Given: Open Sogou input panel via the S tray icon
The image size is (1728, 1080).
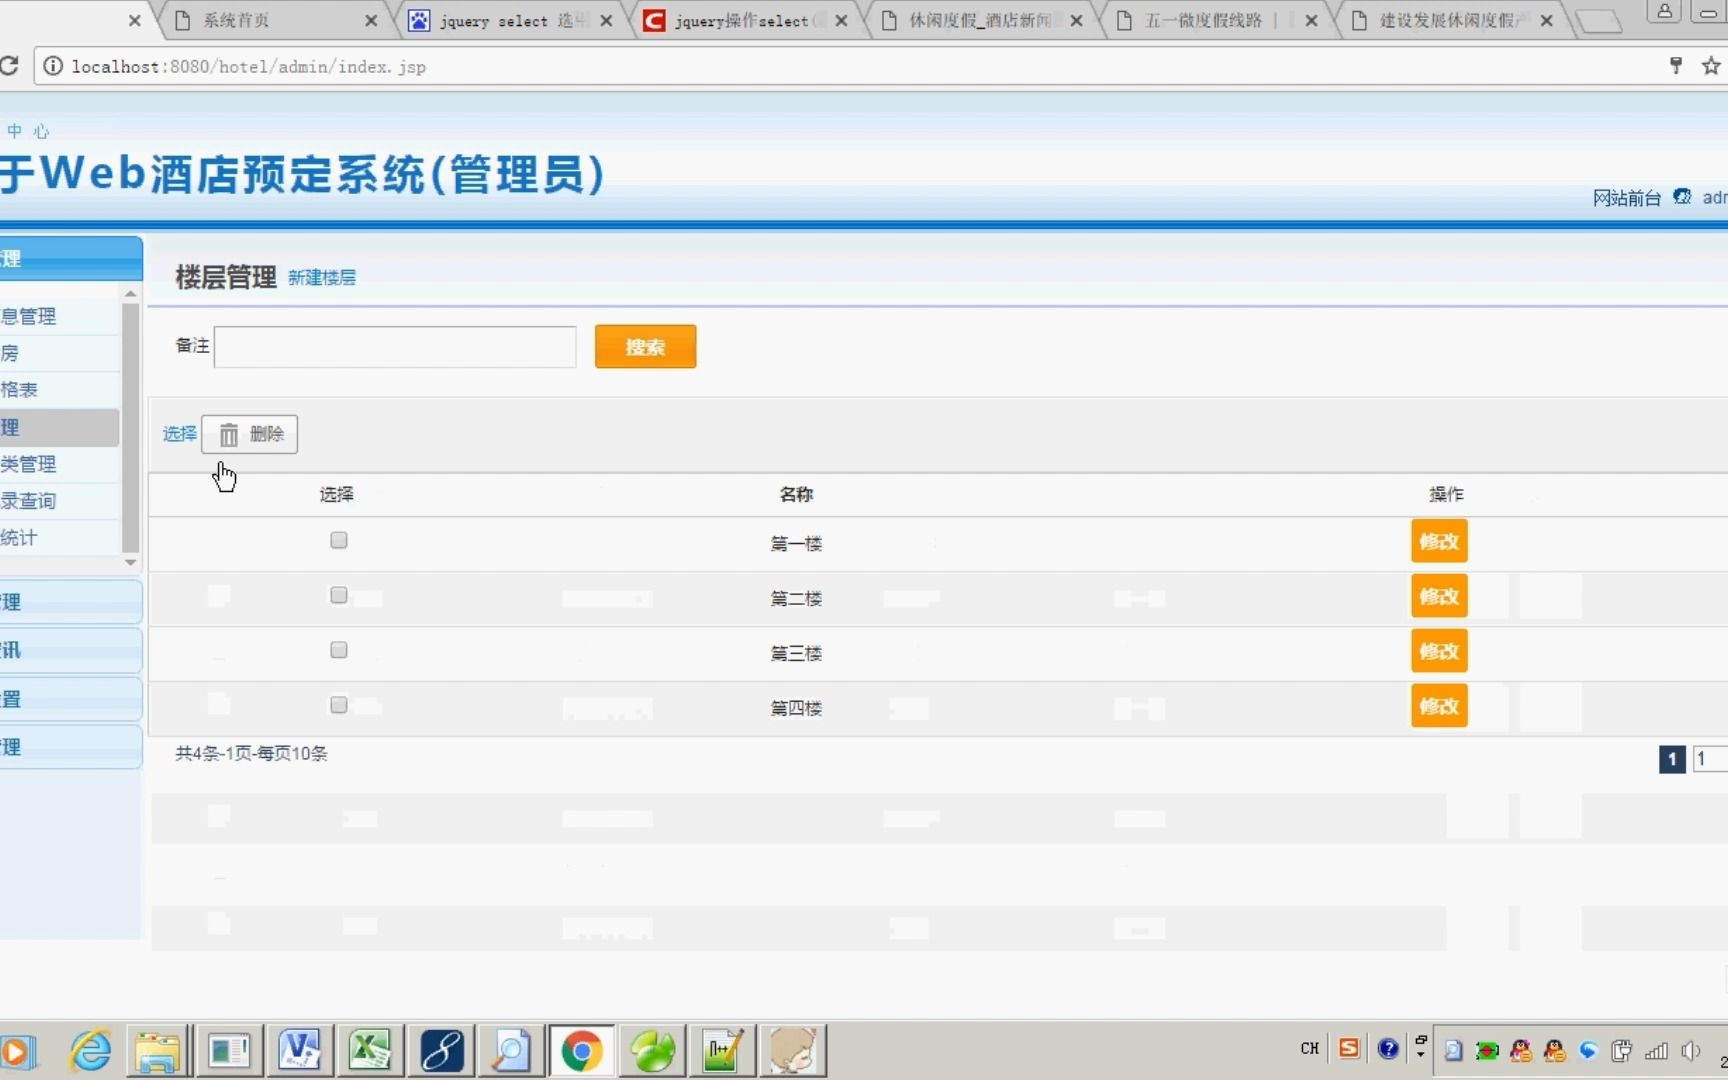Looking at the screenshot, I should 1348,1049.
